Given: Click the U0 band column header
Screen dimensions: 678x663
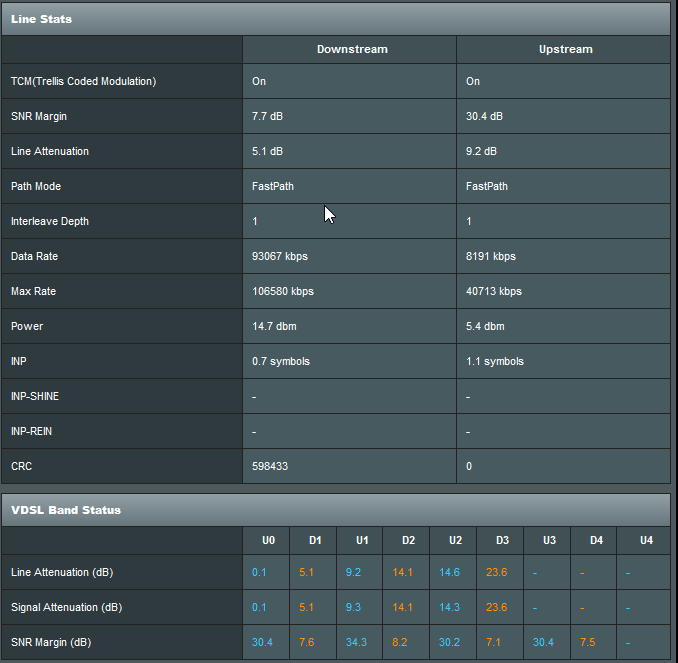Looking at the screenshot, I should click(x=268, y=540).
